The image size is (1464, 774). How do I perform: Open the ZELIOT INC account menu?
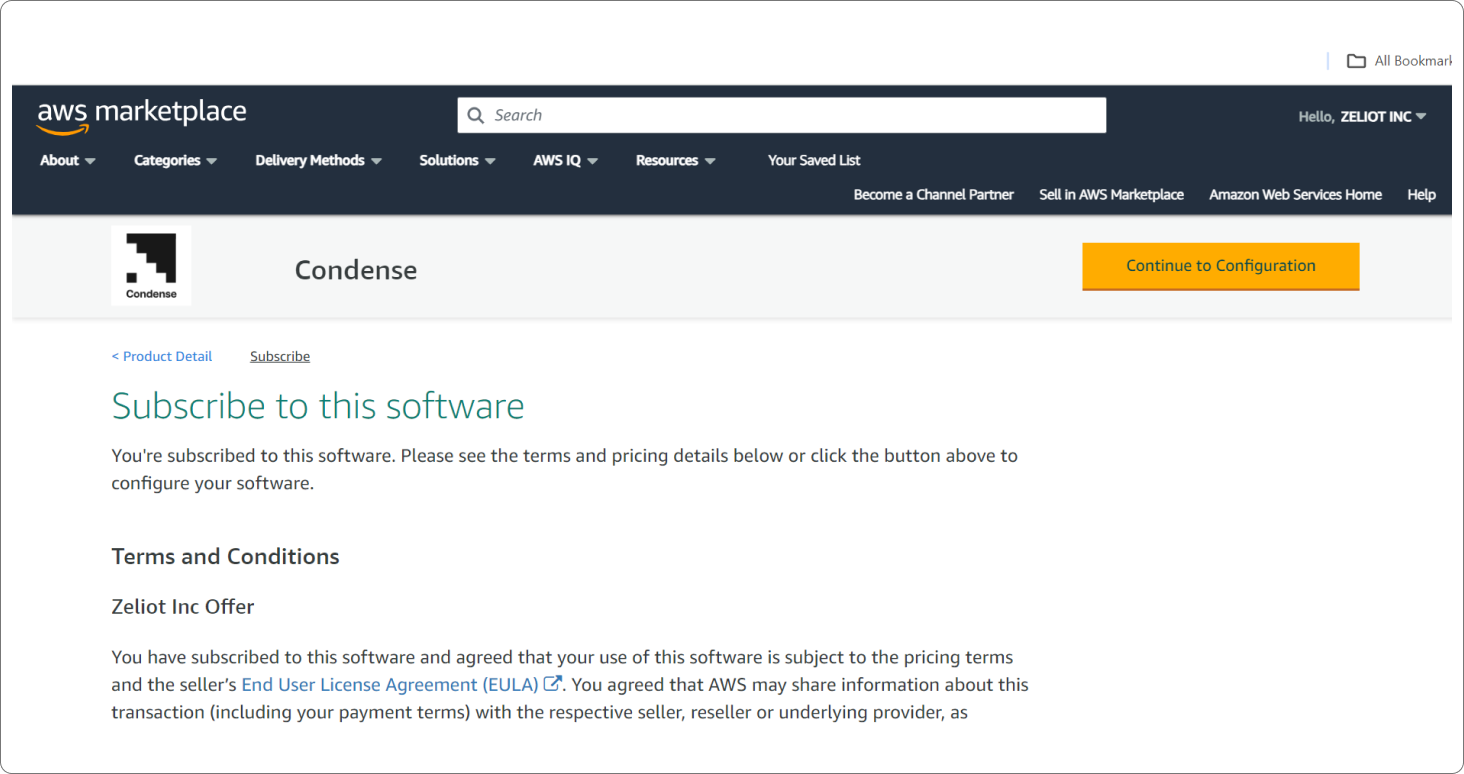coord(1382,116)
